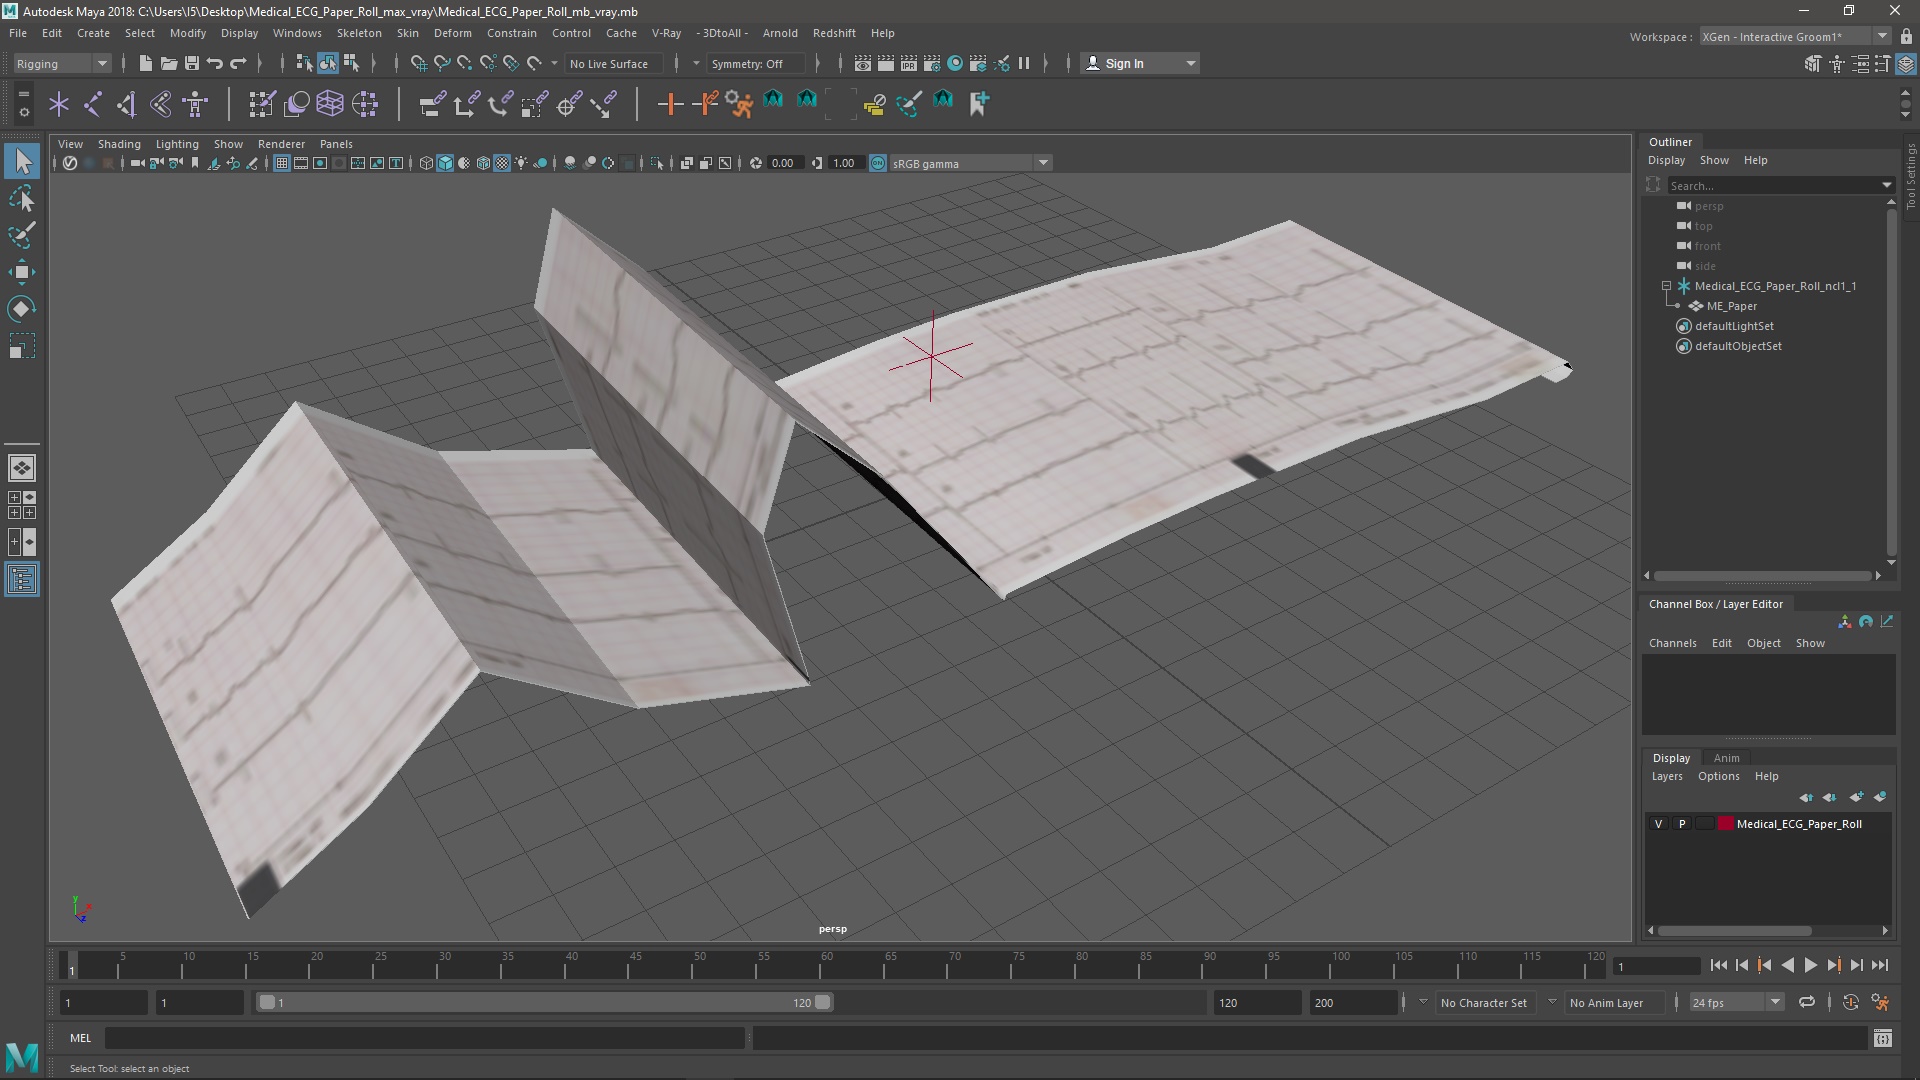Click the Symmetry: Off button

pos(755,63)
